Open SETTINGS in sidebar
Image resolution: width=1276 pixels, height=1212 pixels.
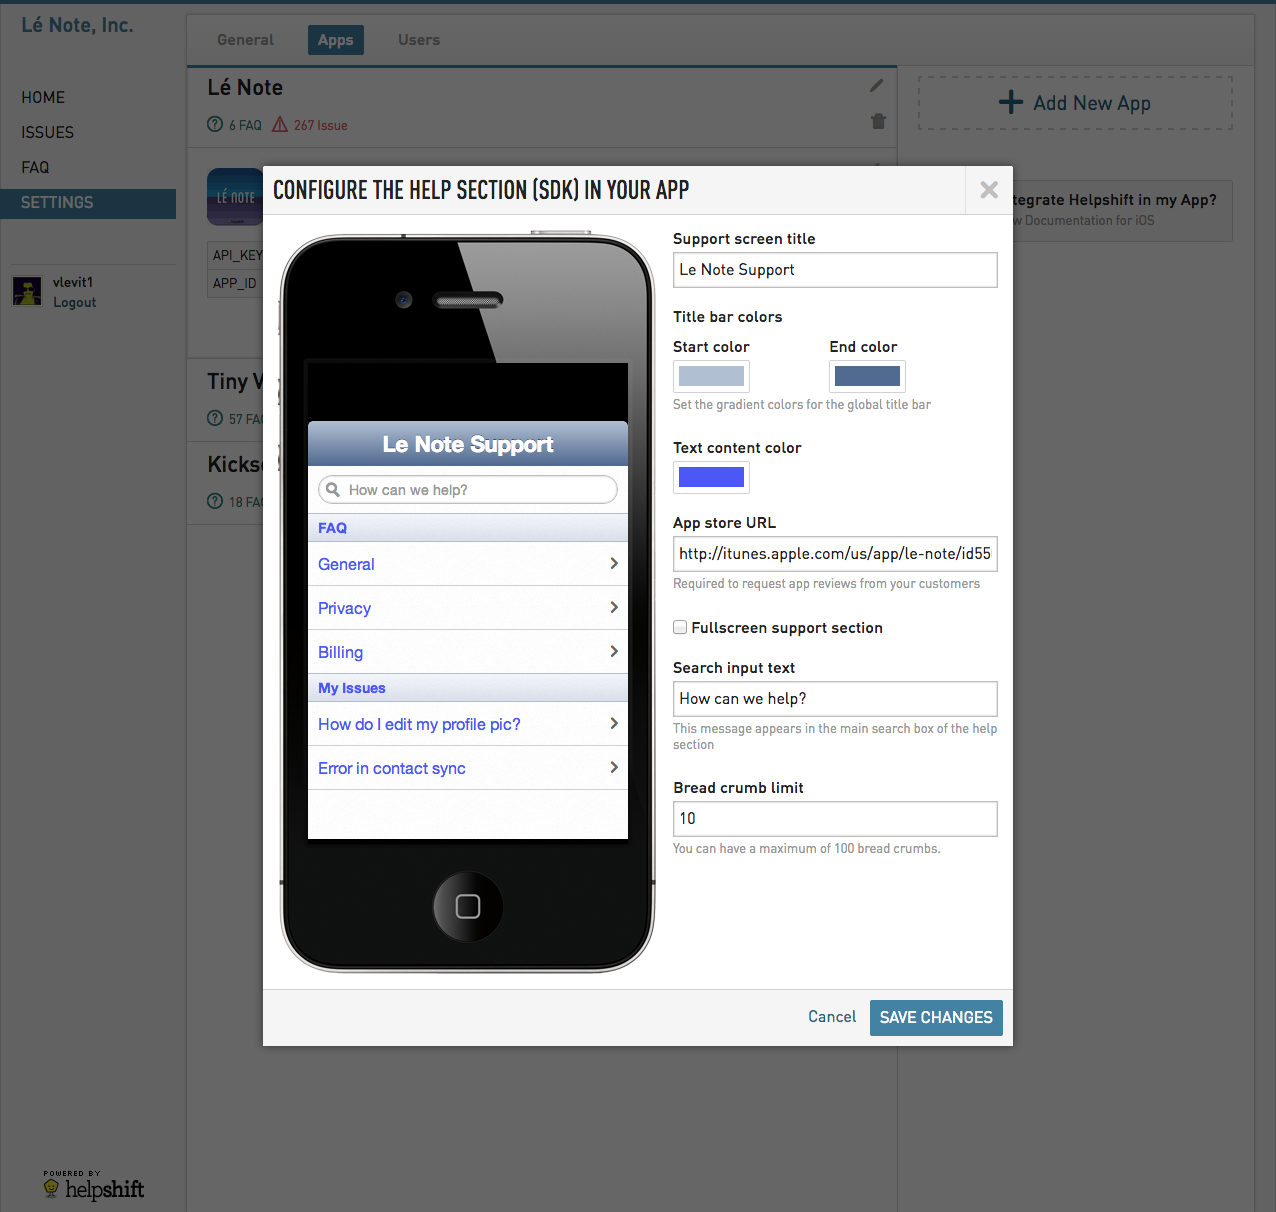click(88, 203)
